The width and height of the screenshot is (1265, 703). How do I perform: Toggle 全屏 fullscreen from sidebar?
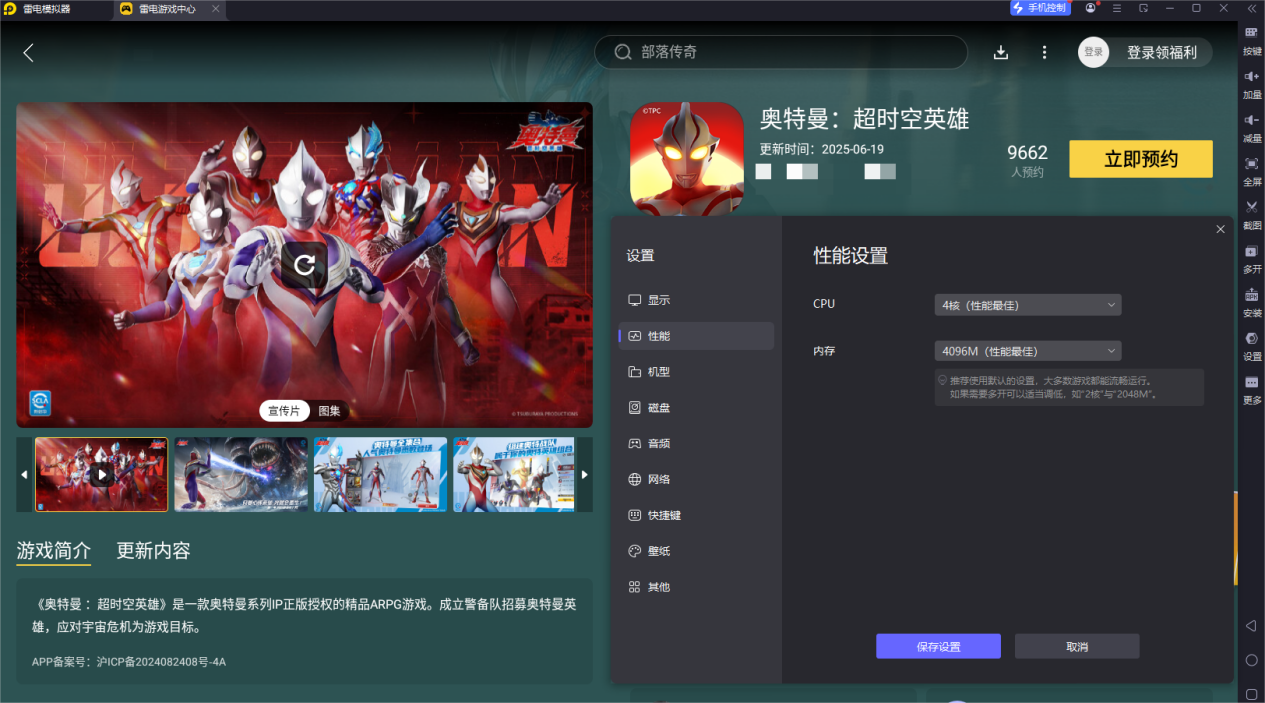pos(1251,171)
